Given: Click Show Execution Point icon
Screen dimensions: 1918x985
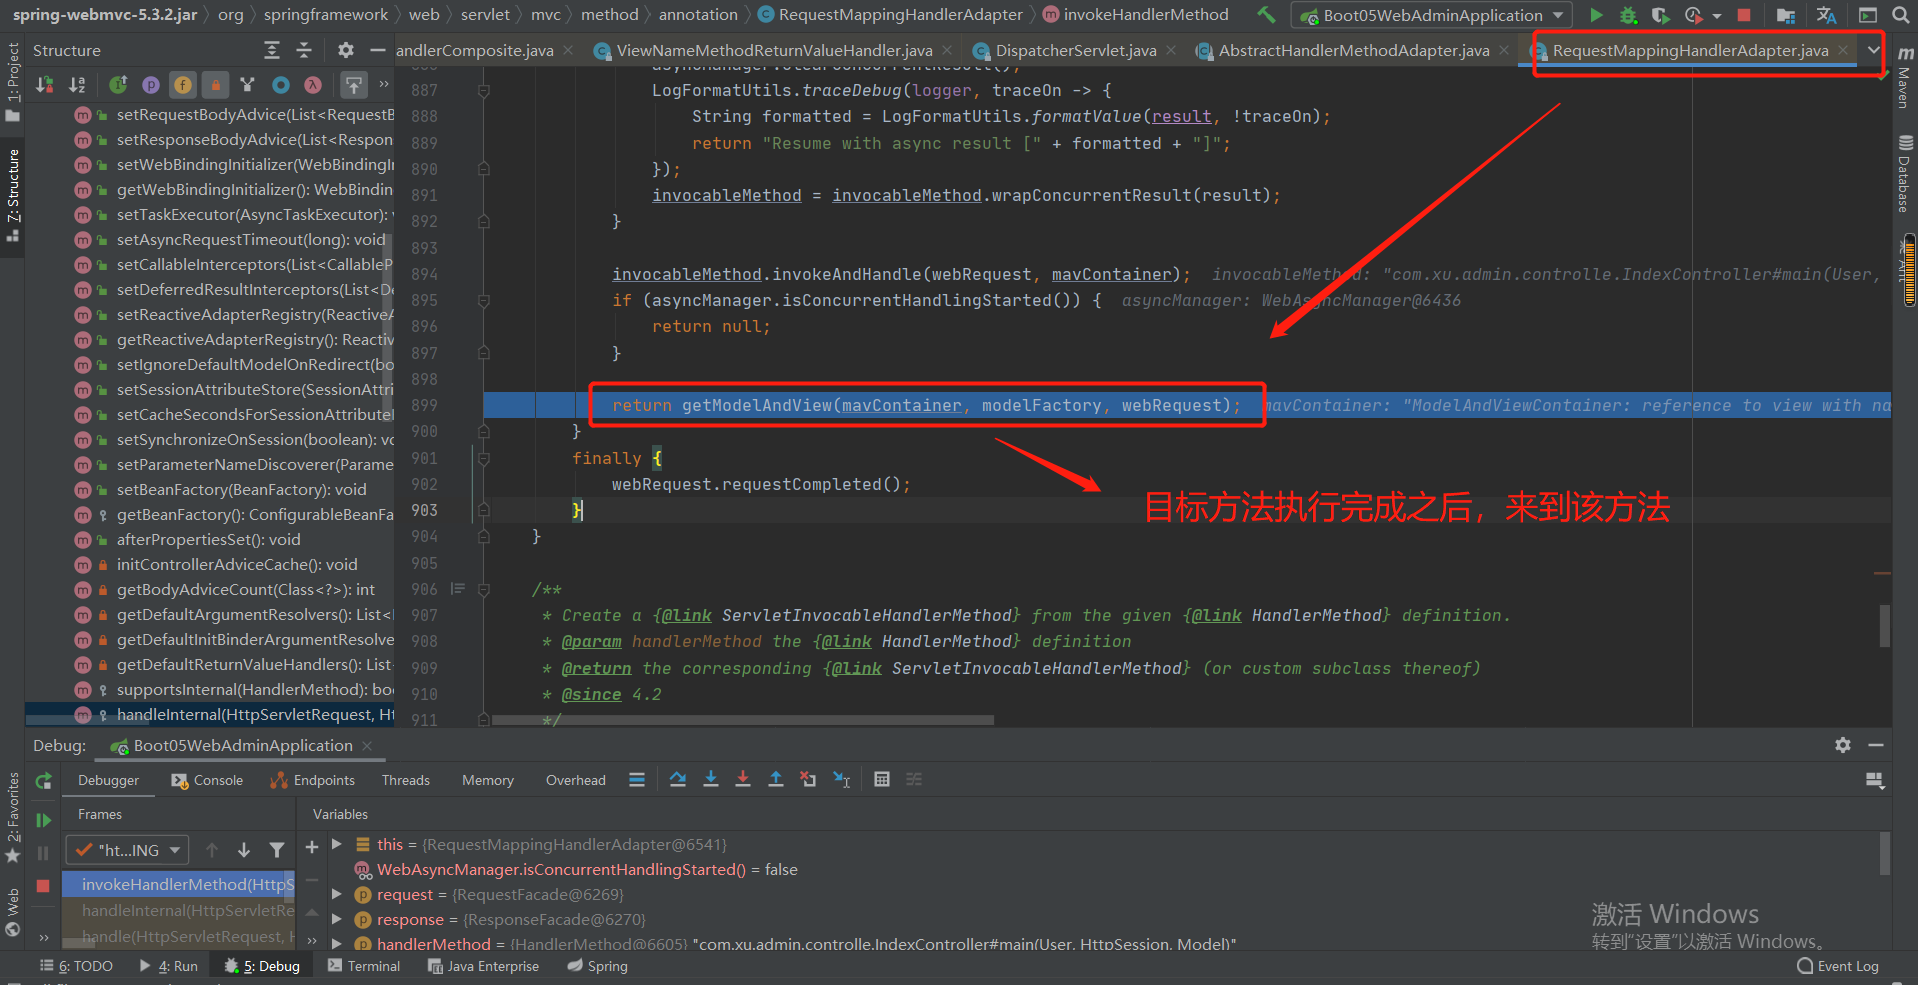Looking at the screenshot, I should point(637,780).
